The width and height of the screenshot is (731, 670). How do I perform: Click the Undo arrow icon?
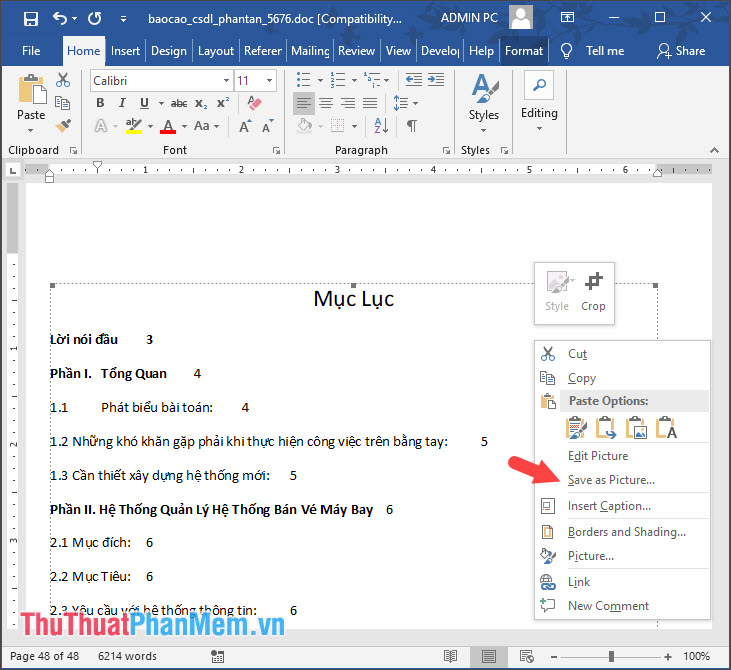(60, 19)
